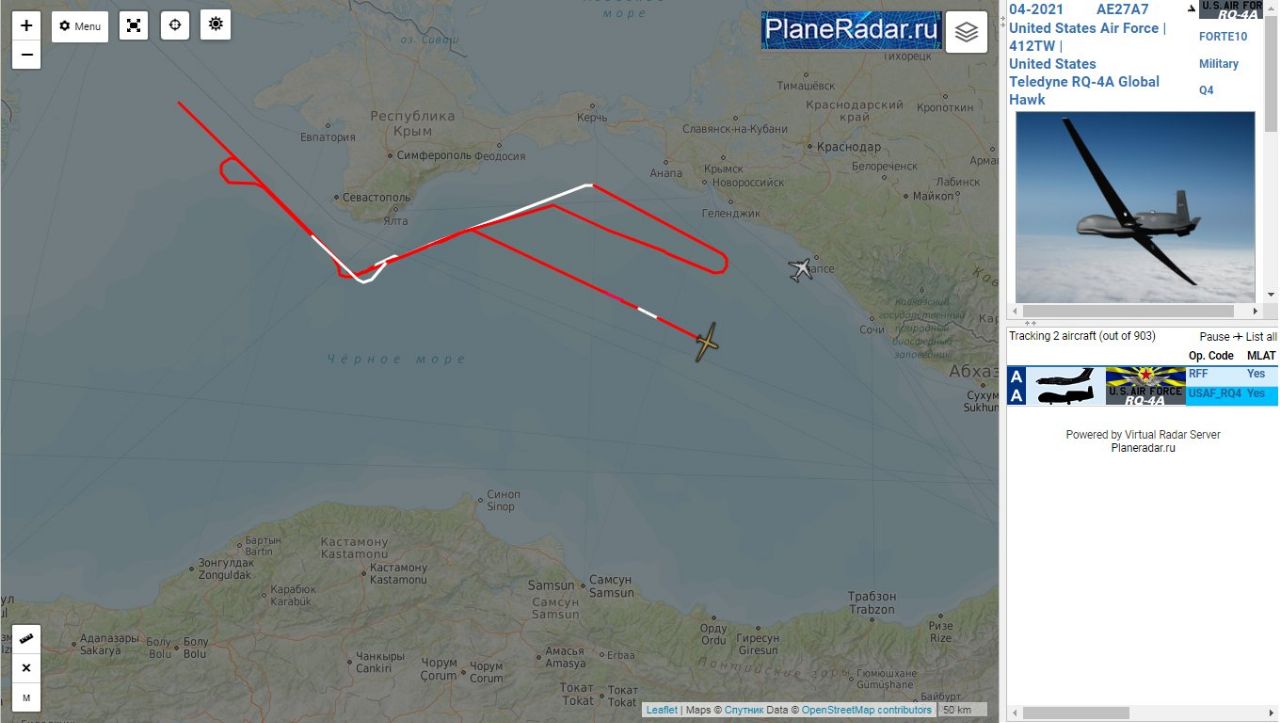Viewport: 1280px width, 723px height.
Task: Open the Menu settings button
Action: point(80,26)
